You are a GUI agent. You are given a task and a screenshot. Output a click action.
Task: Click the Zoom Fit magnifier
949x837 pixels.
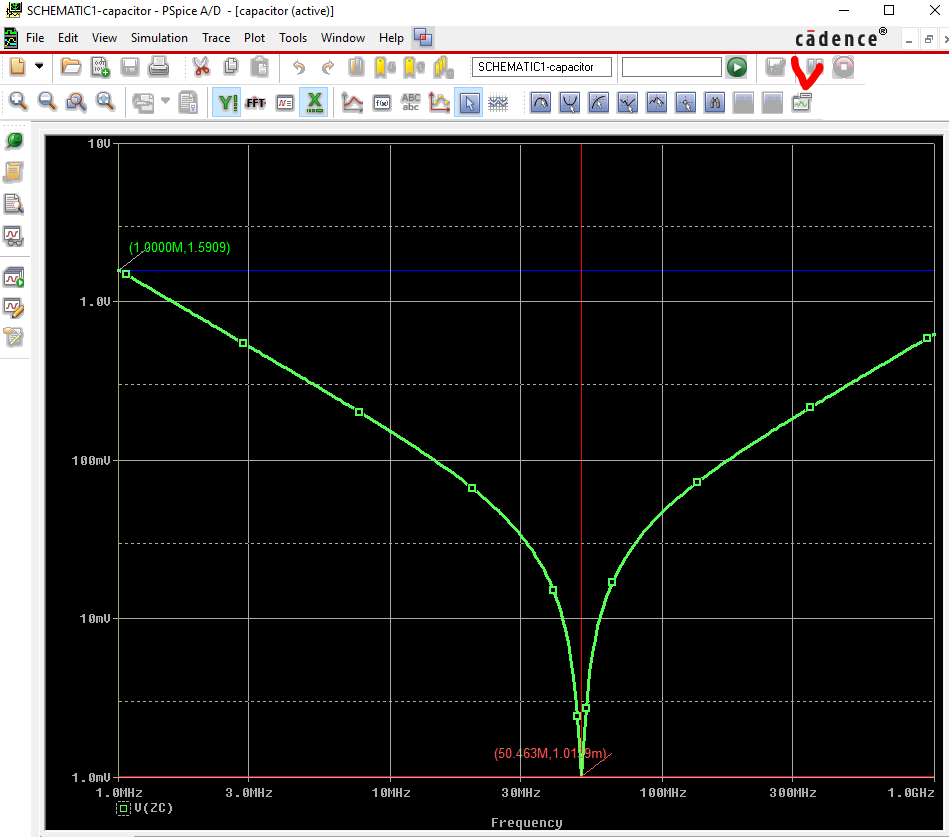tap(105, 102)
